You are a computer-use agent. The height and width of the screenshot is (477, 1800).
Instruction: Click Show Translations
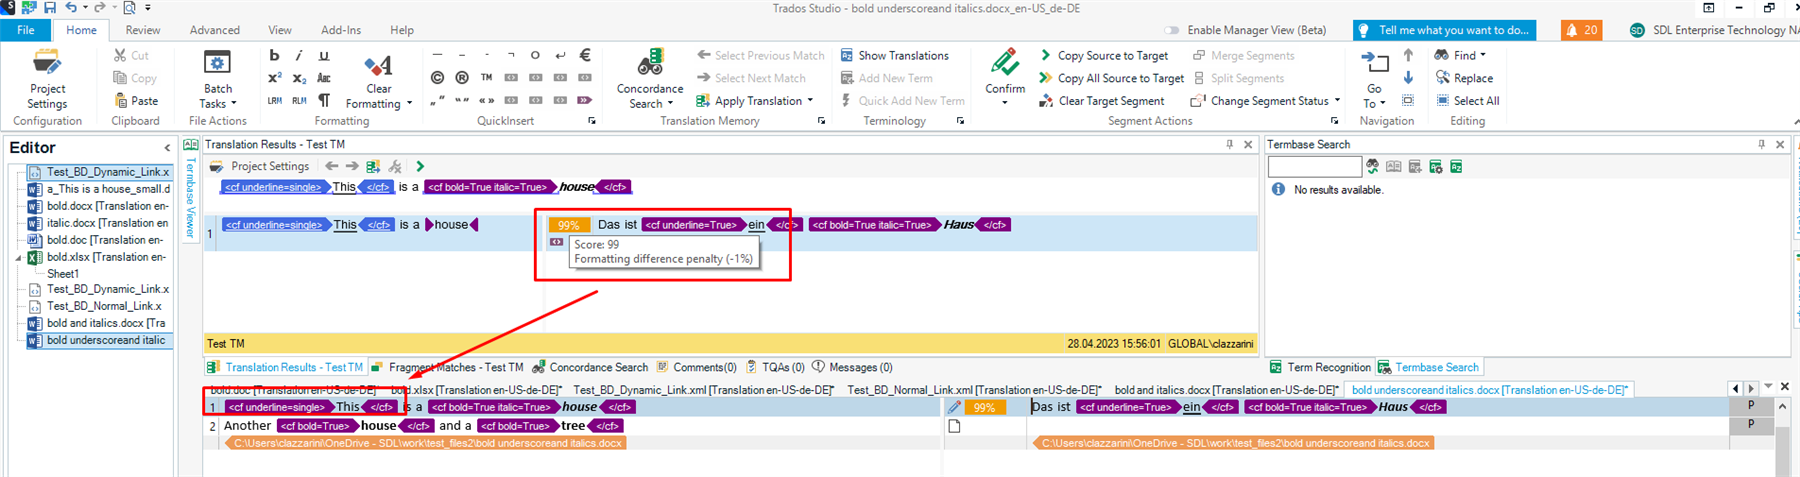coord(894,56)
